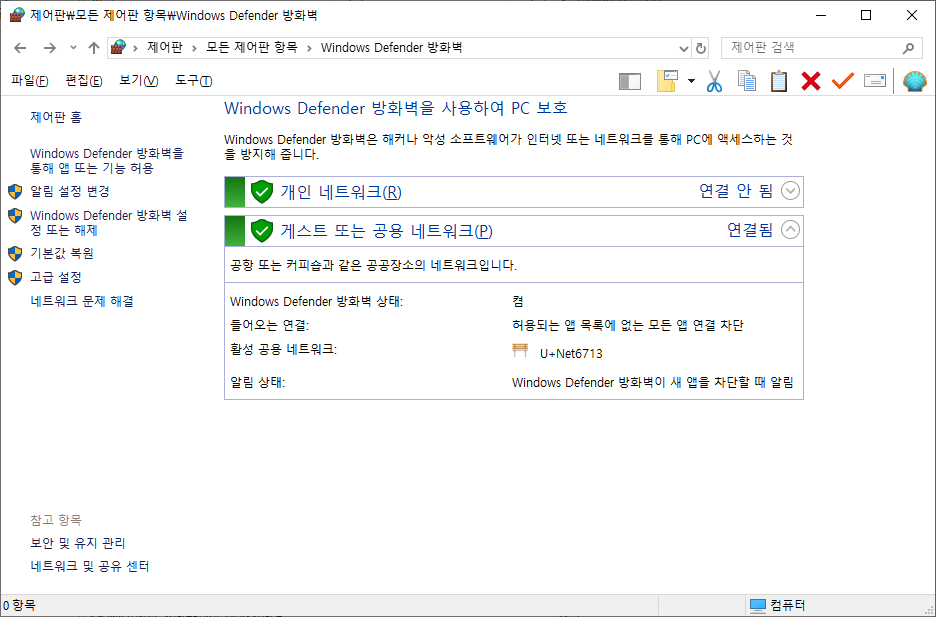Click the shield icon beside 방화벽 설정 또는 해제
This screenshot has height=617, width=936.
[15, 215]
